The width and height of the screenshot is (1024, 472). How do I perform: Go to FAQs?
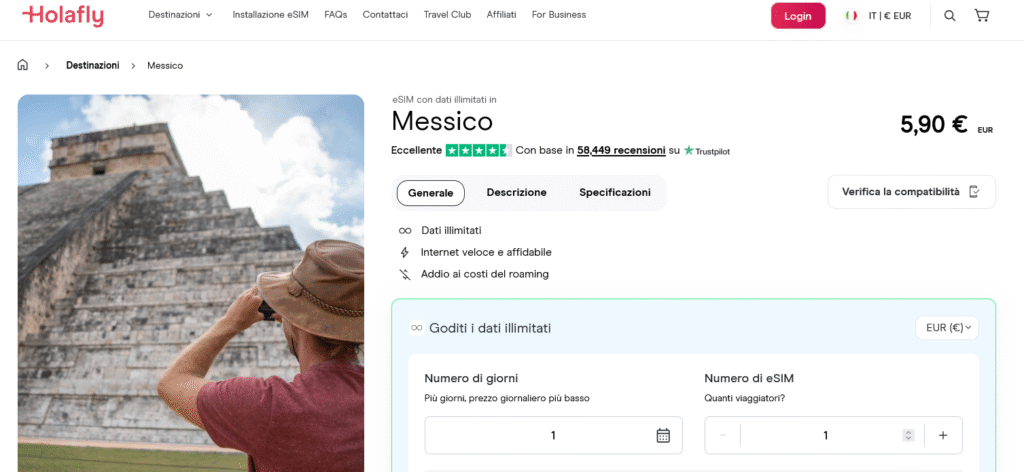pyautogui.click(x=336, y=14)
